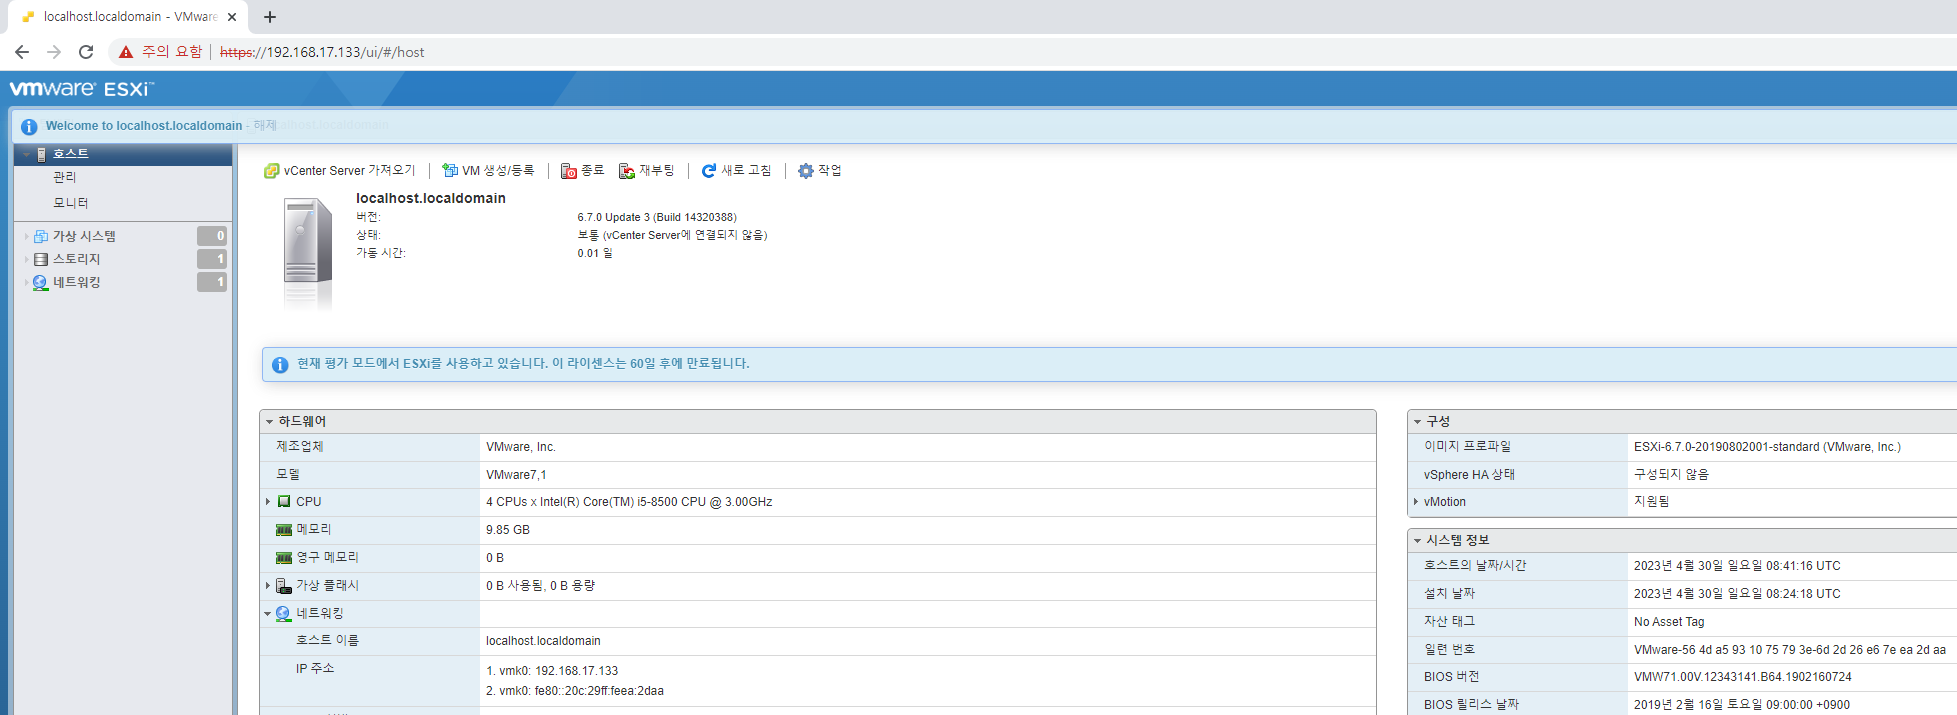1957x715 pixels.
Task: Open the 작업 actions gear menu
Action: point(819,171)
